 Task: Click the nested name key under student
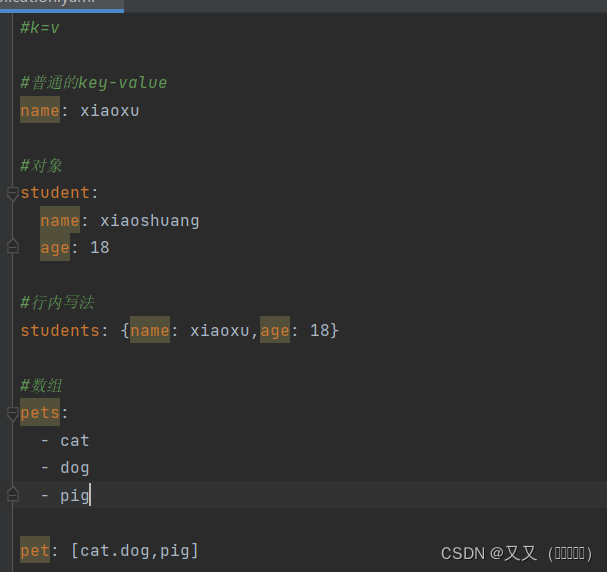(x=60, y=220)
